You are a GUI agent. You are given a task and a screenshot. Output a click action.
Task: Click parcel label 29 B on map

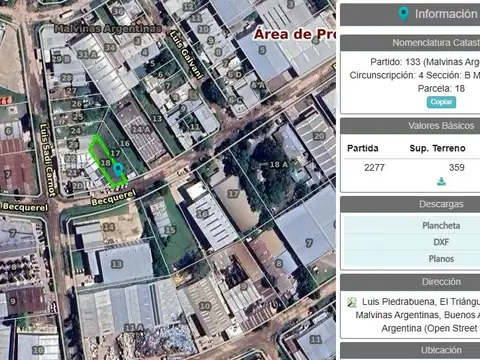pyautogui.click(x=61, y=59)
